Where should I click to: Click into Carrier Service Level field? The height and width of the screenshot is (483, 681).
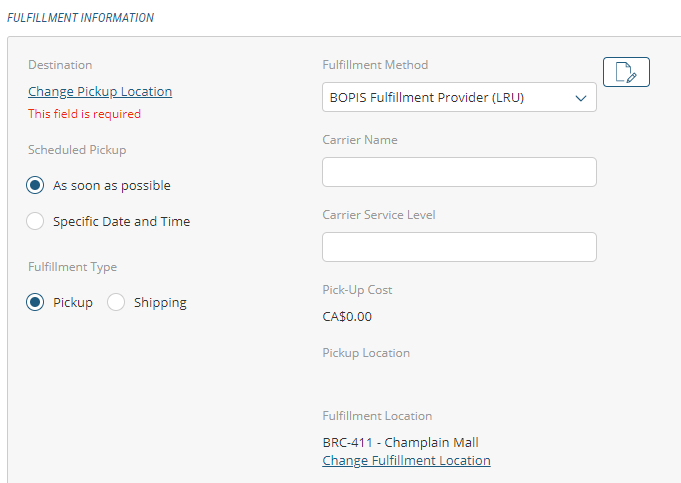(x=459, y=247)
